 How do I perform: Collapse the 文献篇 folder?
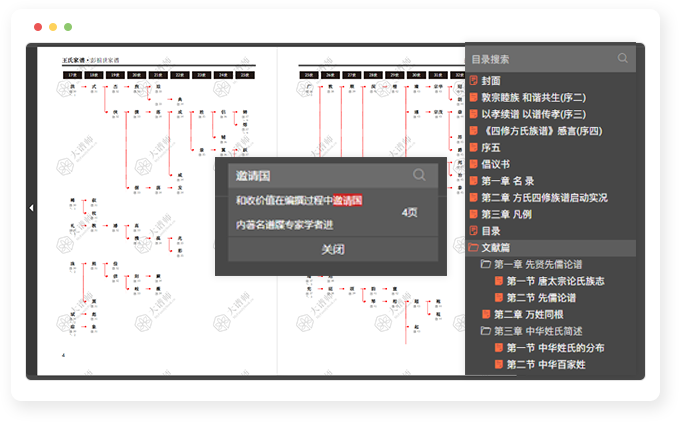point(474,248)
